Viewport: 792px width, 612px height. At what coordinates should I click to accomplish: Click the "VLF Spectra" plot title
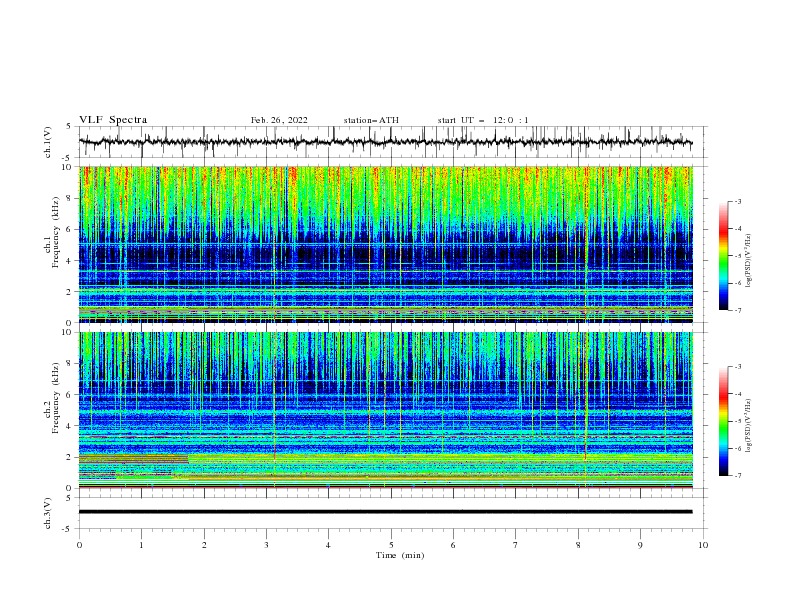113,120
